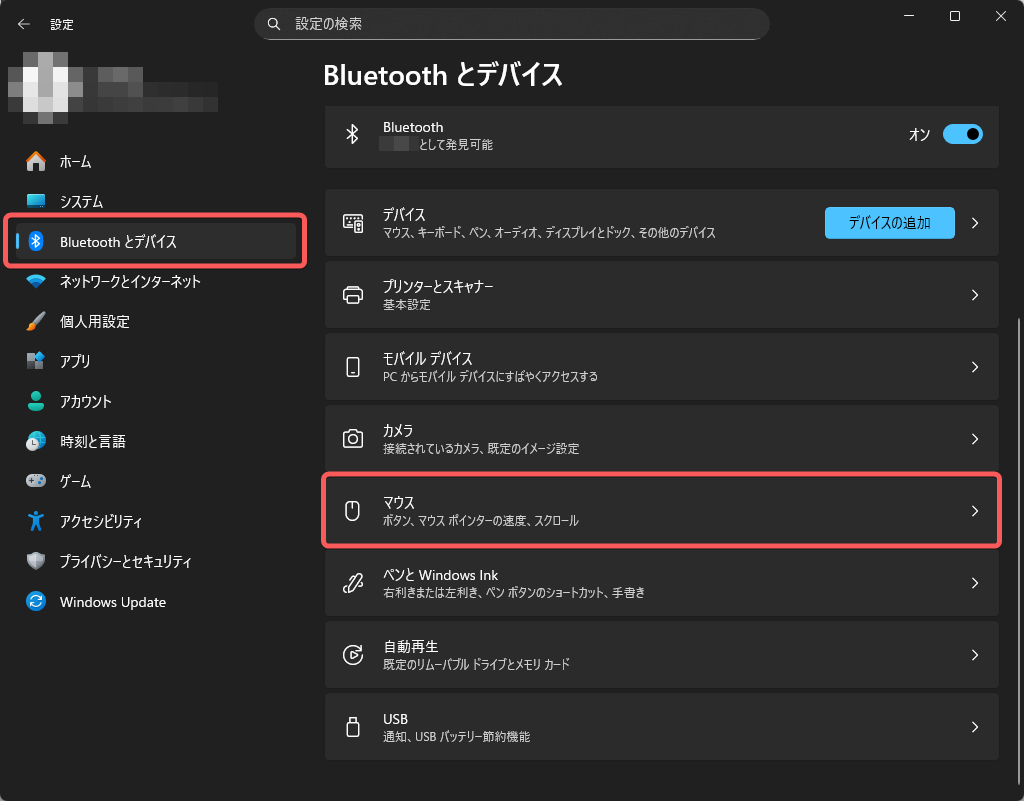Screen dimensions: 1024x801
Task: Click the Bluetooth とデバイス page heading
Action: pyautogui.click(x=443, y=74)
